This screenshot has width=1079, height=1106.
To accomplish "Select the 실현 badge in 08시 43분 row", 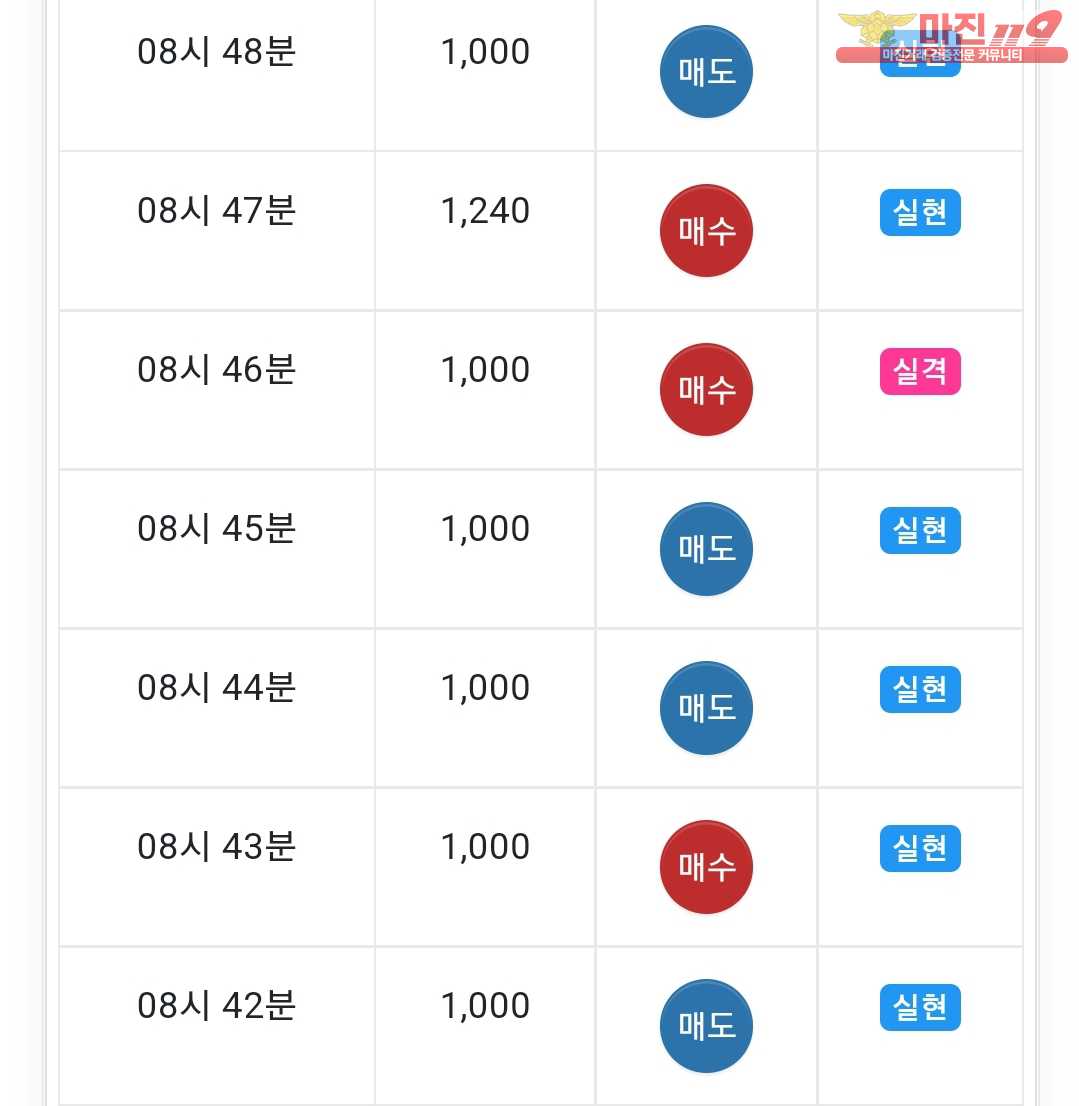I will point(920,849).
